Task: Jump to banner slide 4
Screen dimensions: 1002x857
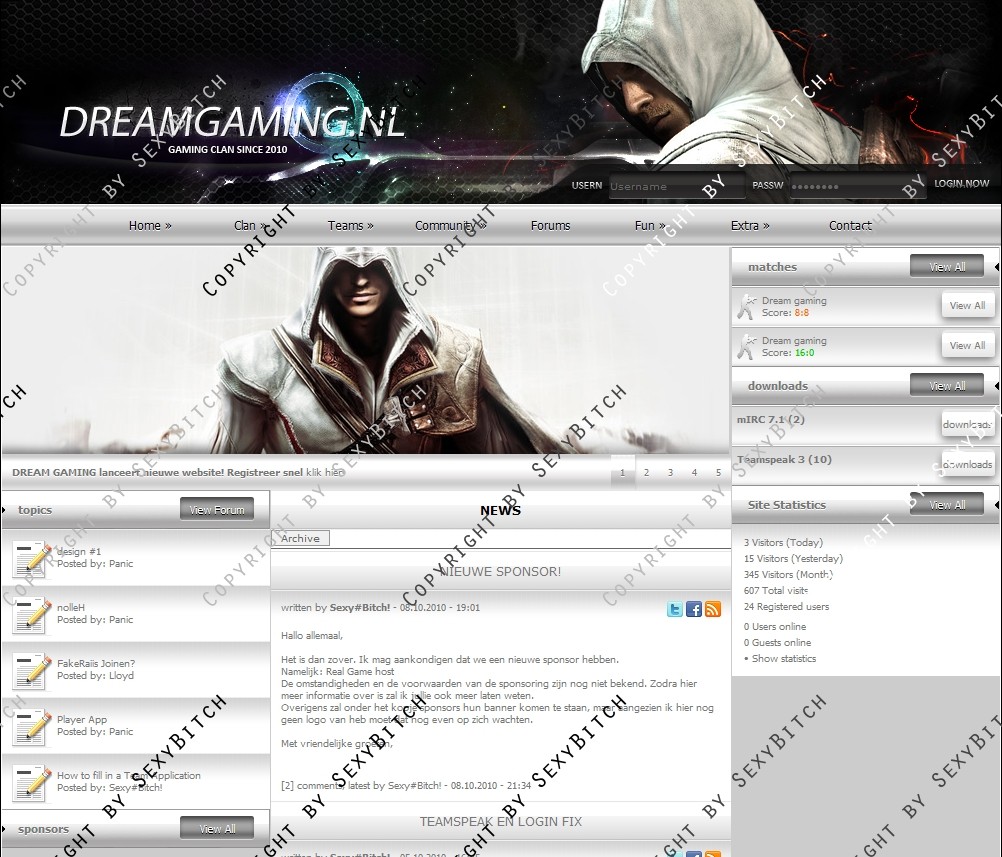Action: click(x=695, y=472)
